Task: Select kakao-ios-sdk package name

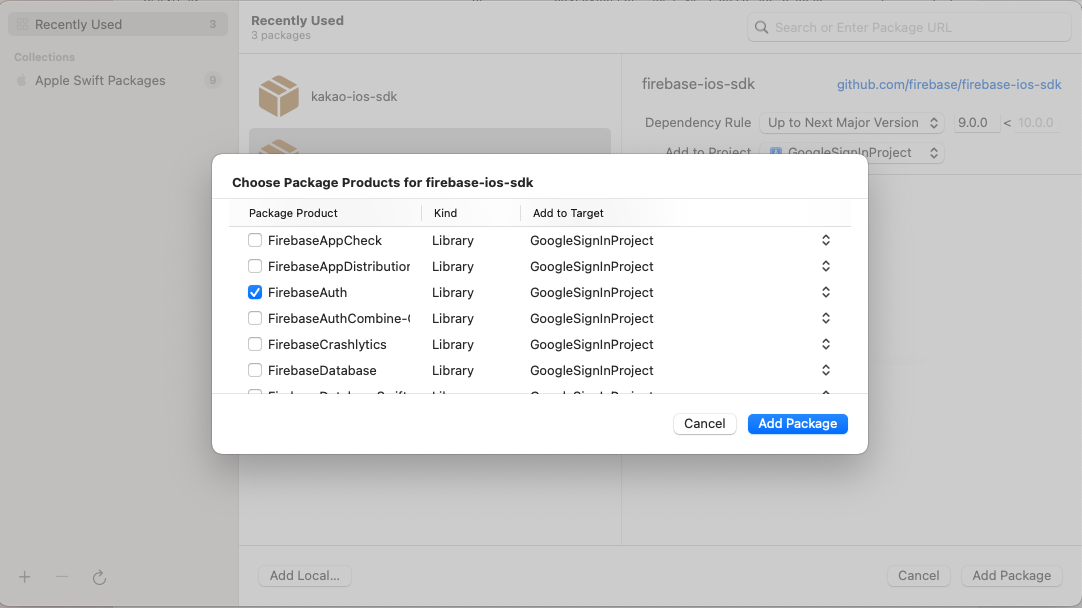Action: (354, 97)
